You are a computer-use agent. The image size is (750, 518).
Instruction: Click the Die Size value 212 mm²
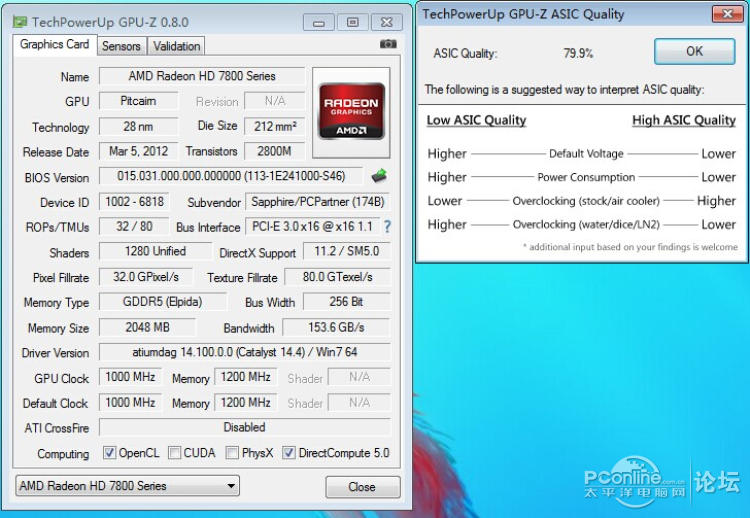(275, 126)
